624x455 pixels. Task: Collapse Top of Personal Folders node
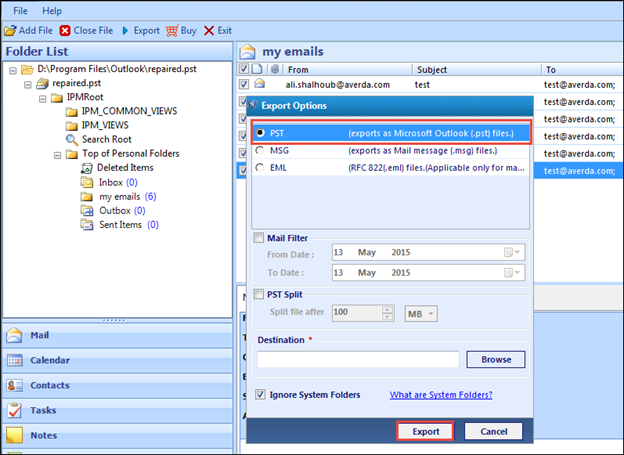(x=57, y=155)
